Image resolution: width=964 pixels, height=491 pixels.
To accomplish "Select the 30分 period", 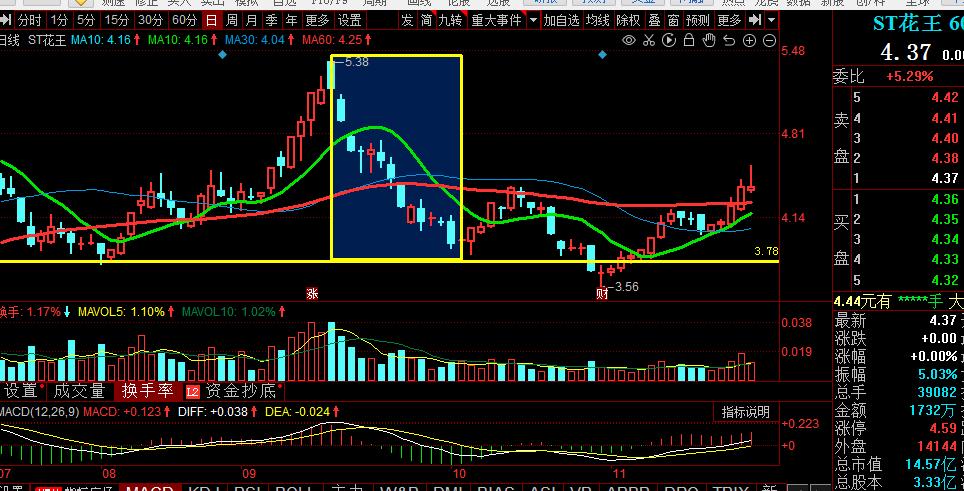I will click(x=150, y=20).
